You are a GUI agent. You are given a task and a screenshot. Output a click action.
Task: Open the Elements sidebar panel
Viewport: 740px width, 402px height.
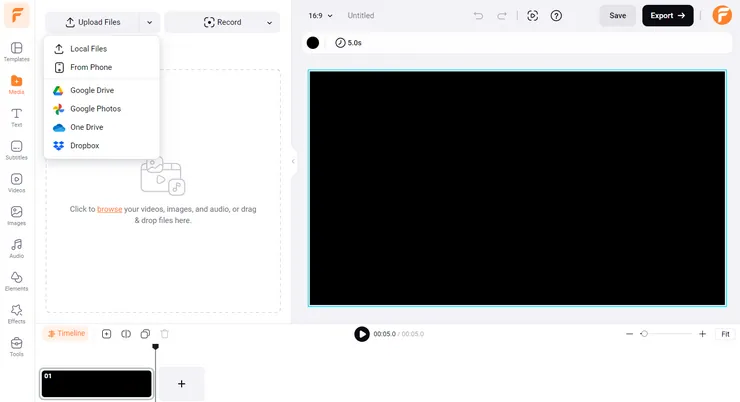coord(16,280)
